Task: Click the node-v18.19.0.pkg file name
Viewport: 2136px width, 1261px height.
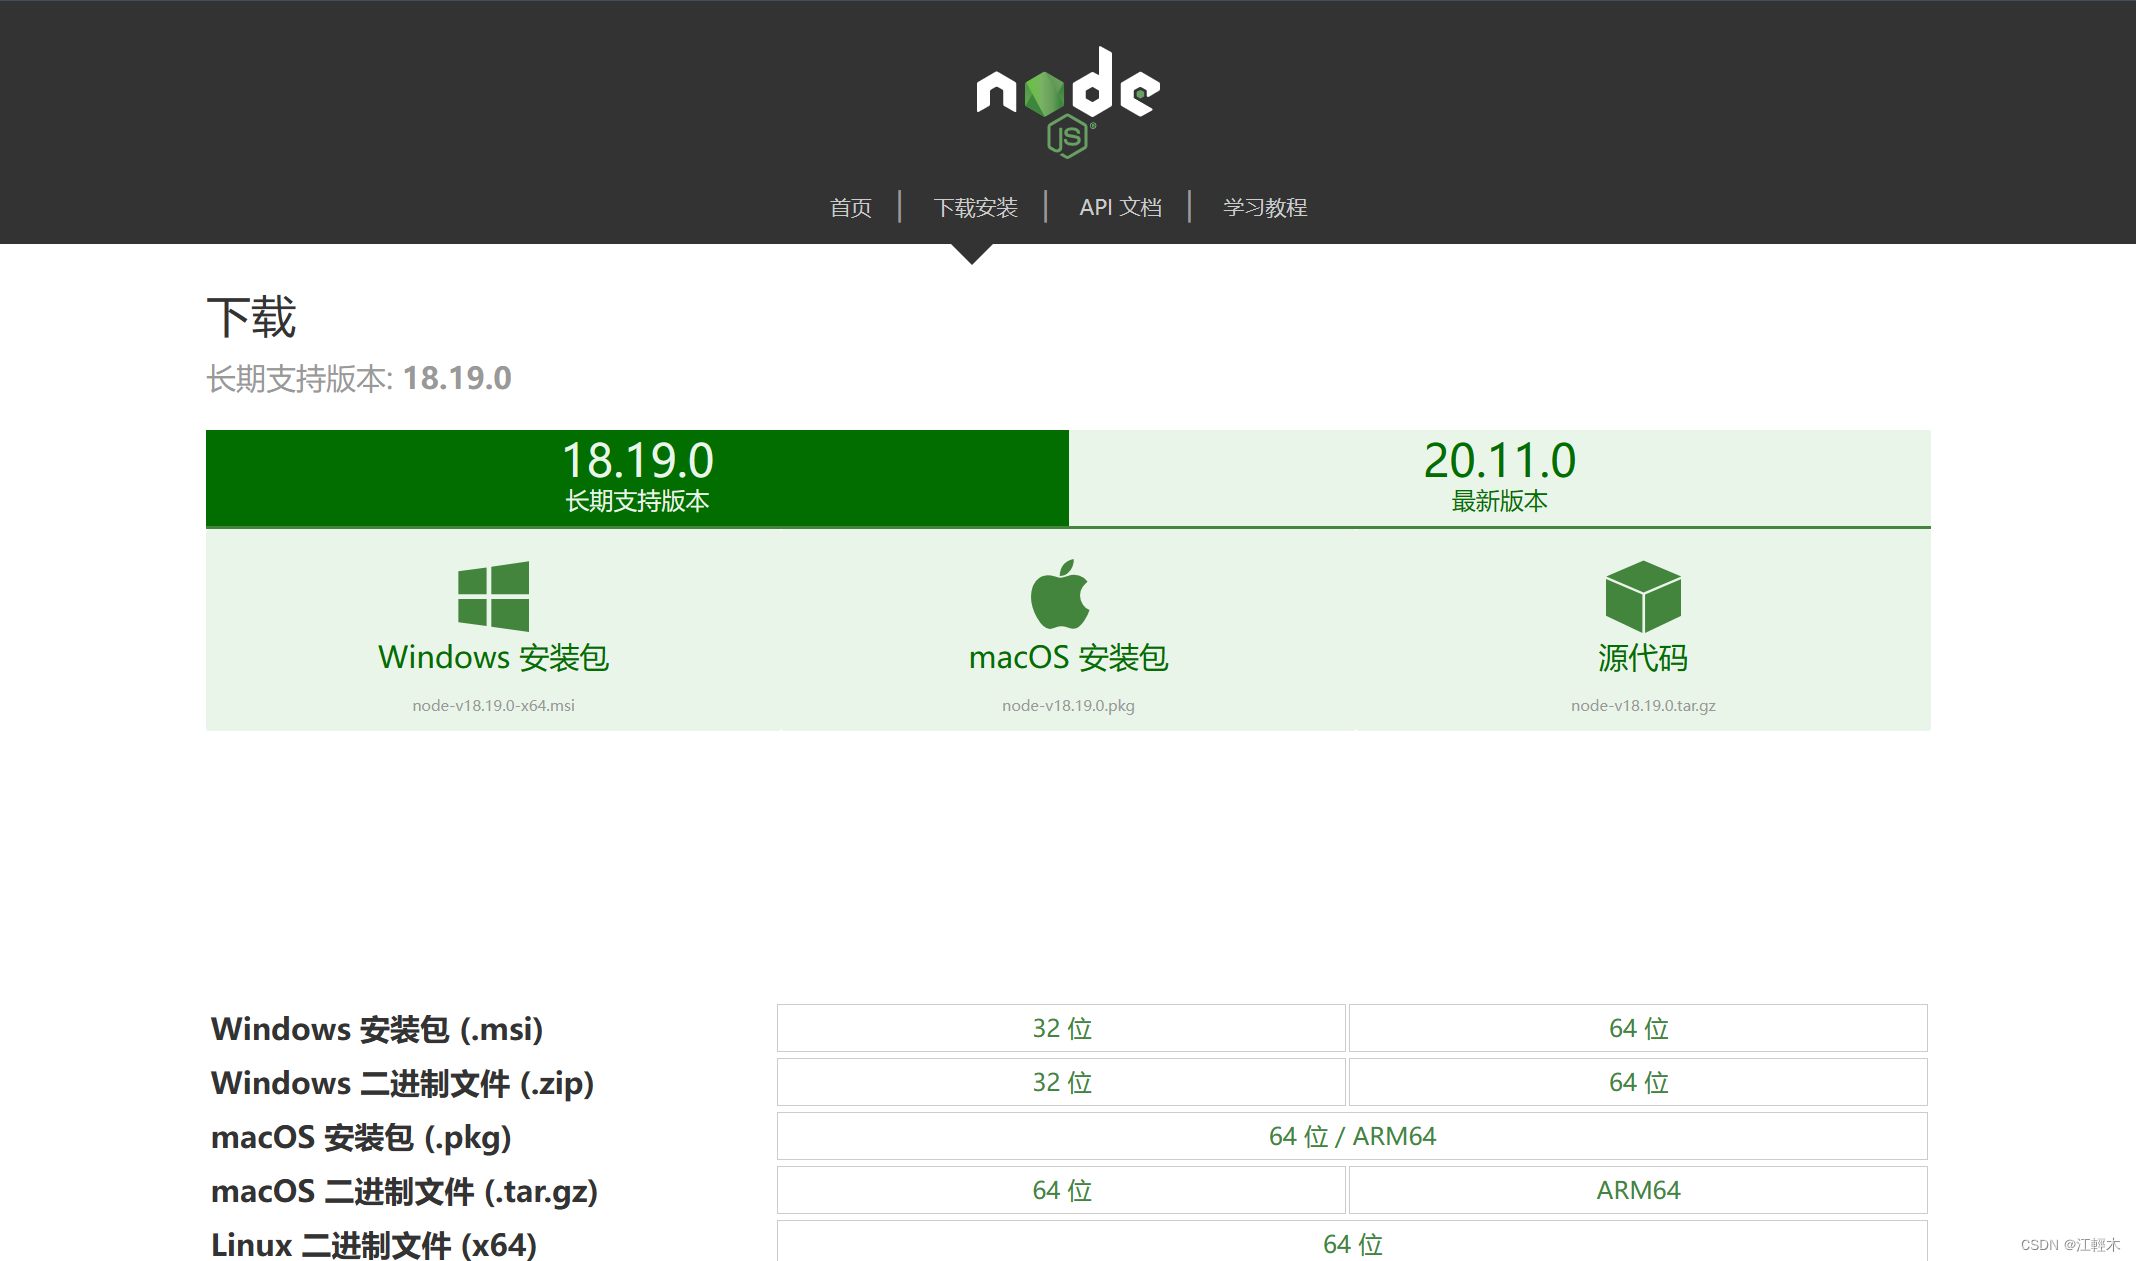Action: [1068, 705]
